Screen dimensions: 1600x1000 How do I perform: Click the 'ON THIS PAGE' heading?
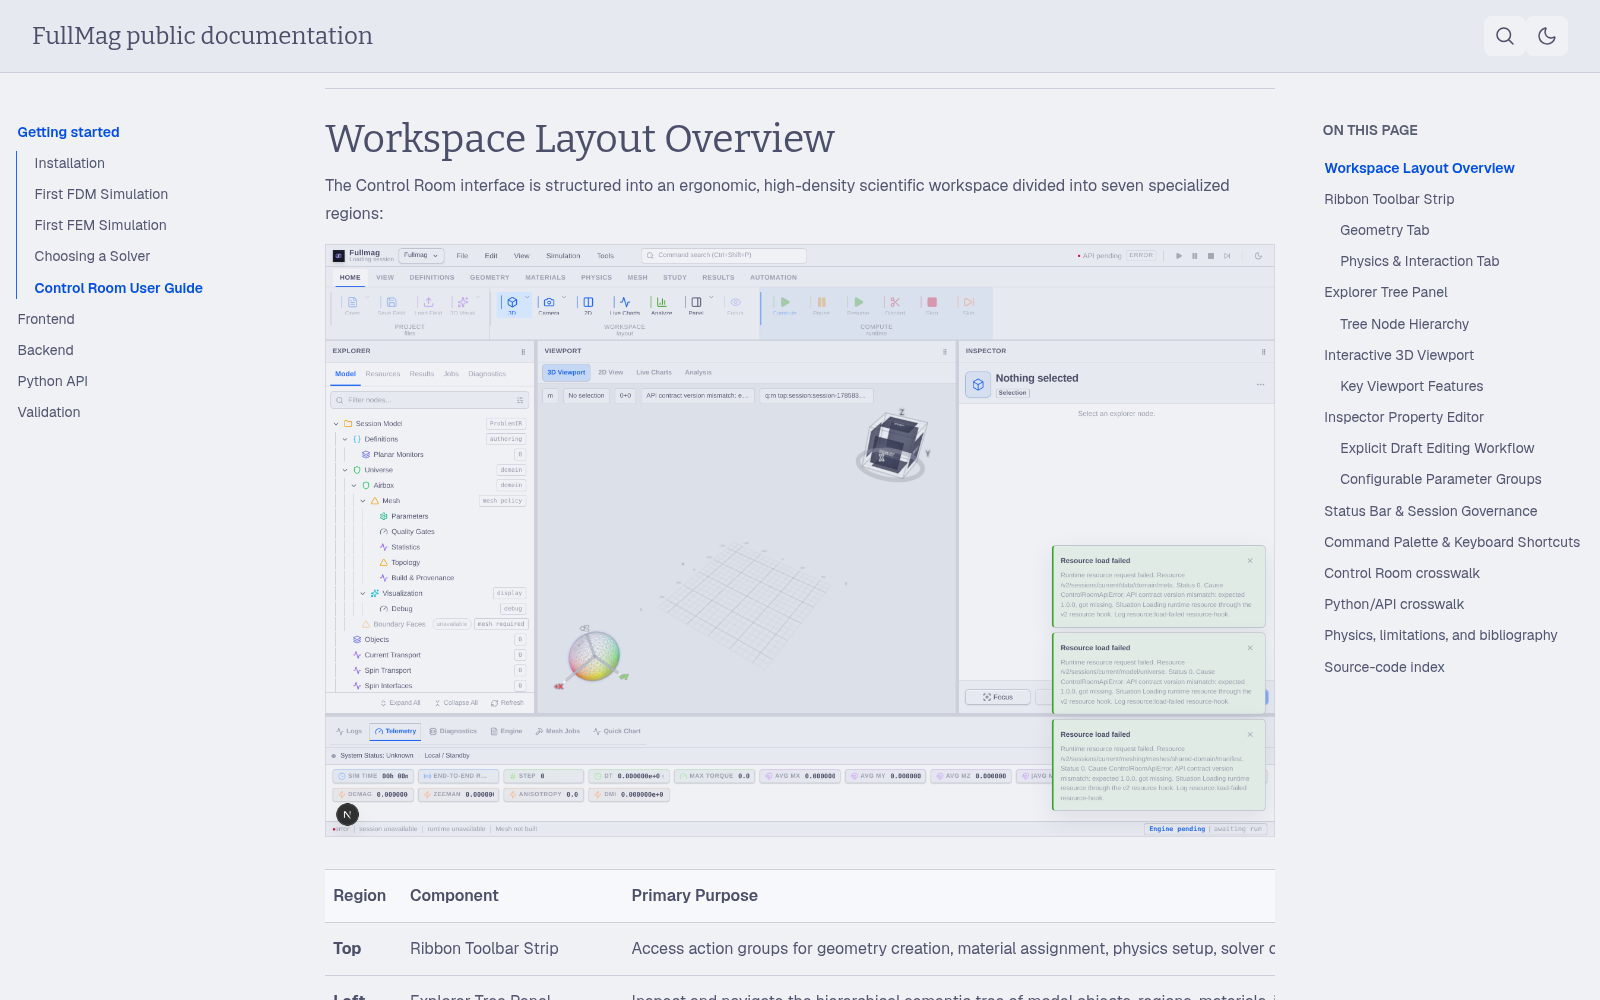click(1370, 130)
